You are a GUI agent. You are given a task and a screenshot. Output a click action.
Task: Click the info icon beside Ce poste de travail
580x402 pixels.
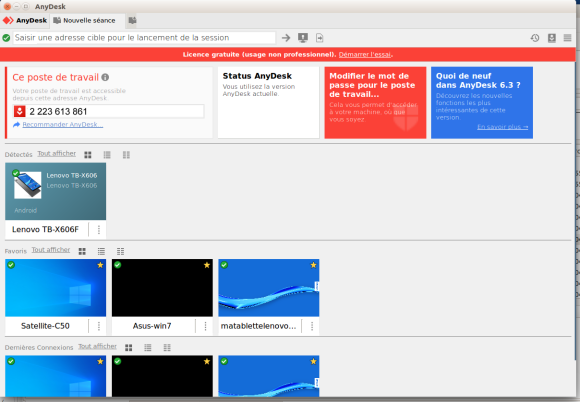coord(105,77)
